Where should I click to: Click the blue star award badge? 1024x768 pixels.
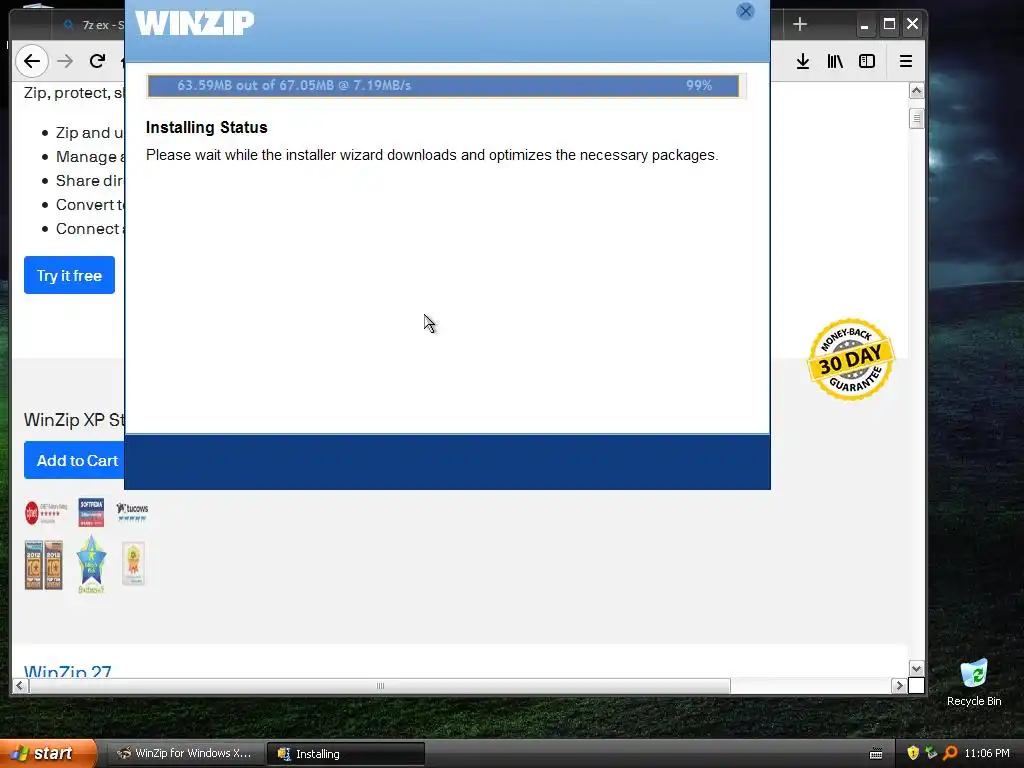tap(91, 564)
